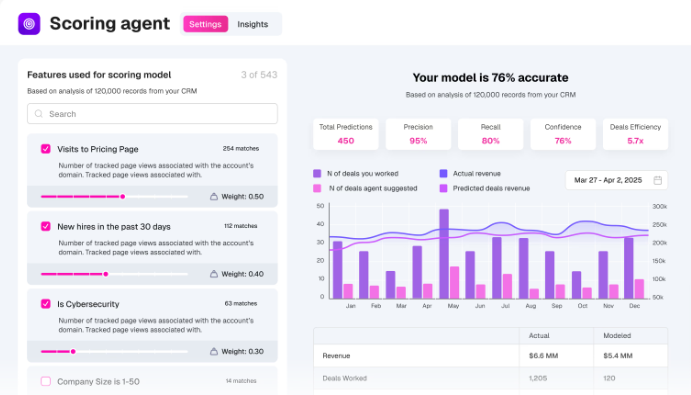Toggle N of deals agent suggested legend swatch
Screen dimensions: 691x395
pos(317,188)
